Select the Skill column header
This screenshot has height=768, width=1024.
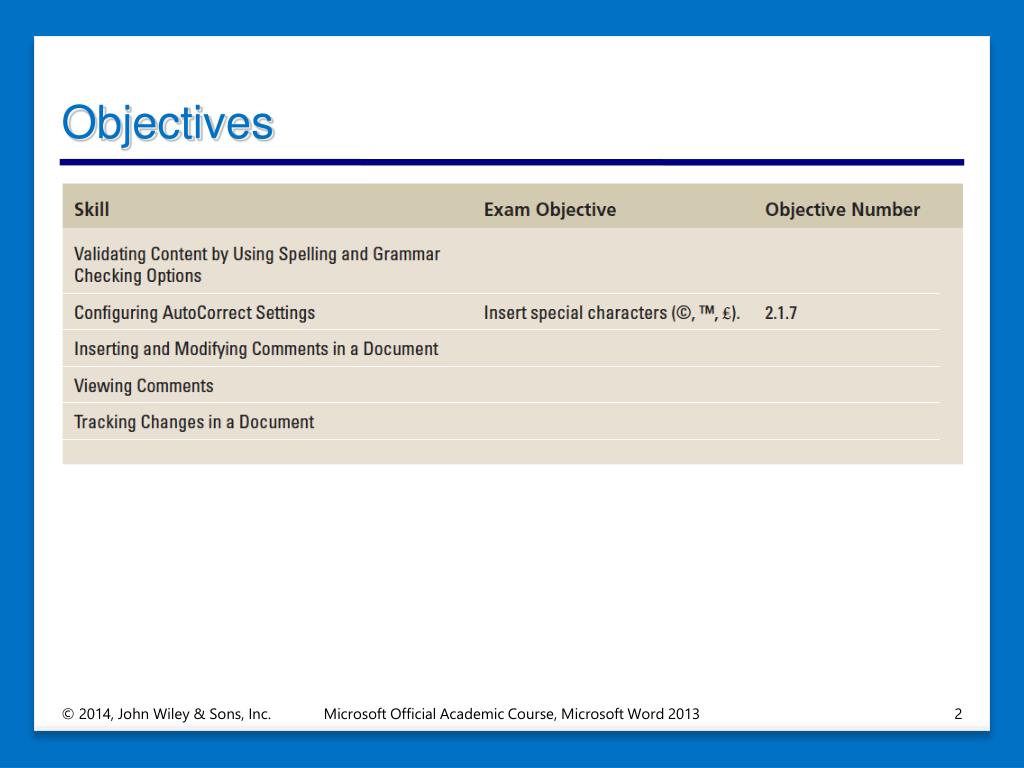tap(91, 210)
